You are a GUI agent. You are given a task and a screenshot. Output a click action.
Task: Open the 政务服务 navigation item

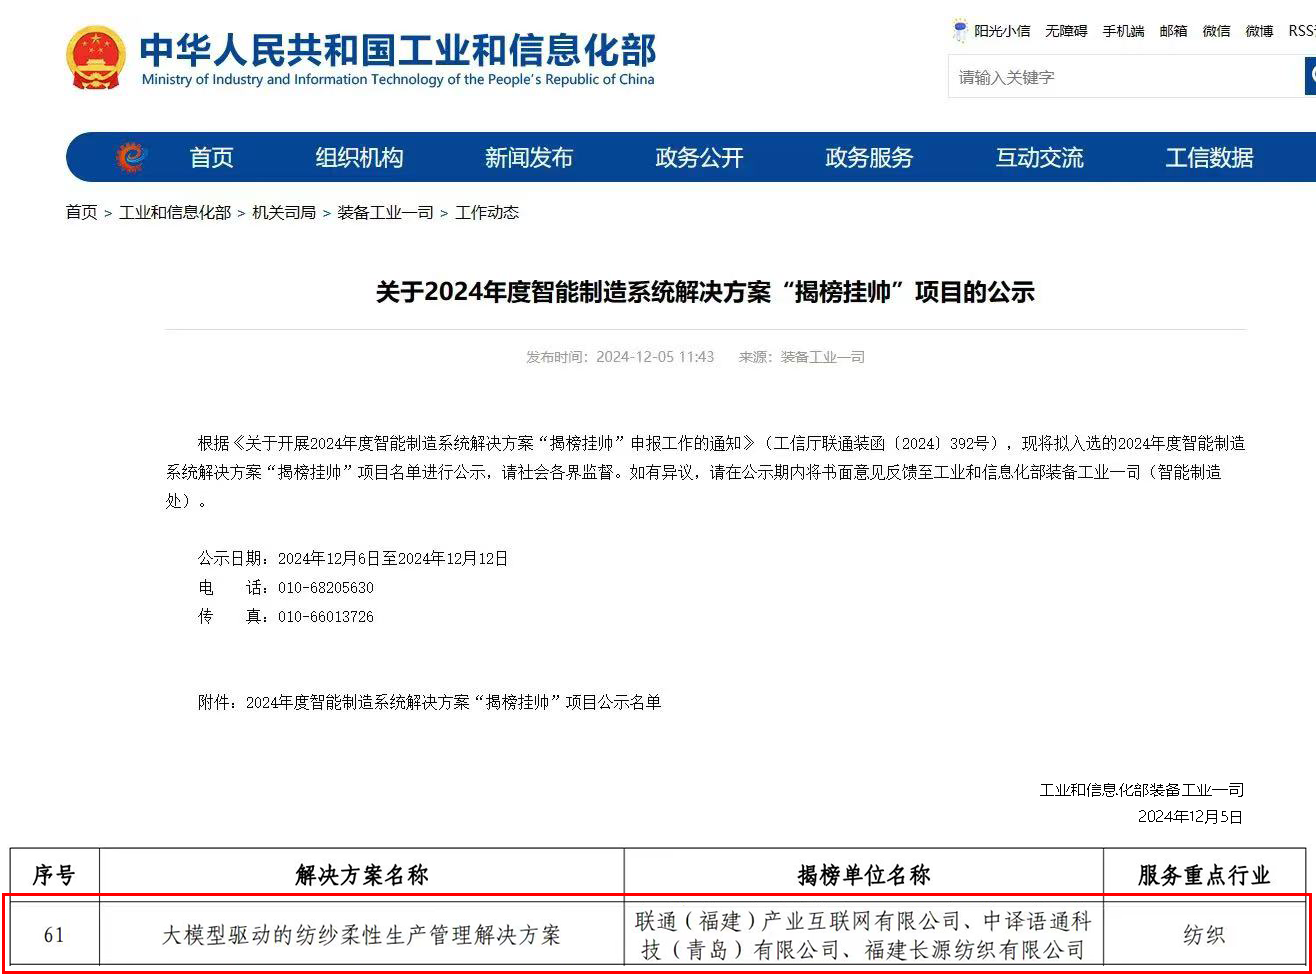[869, 157]
